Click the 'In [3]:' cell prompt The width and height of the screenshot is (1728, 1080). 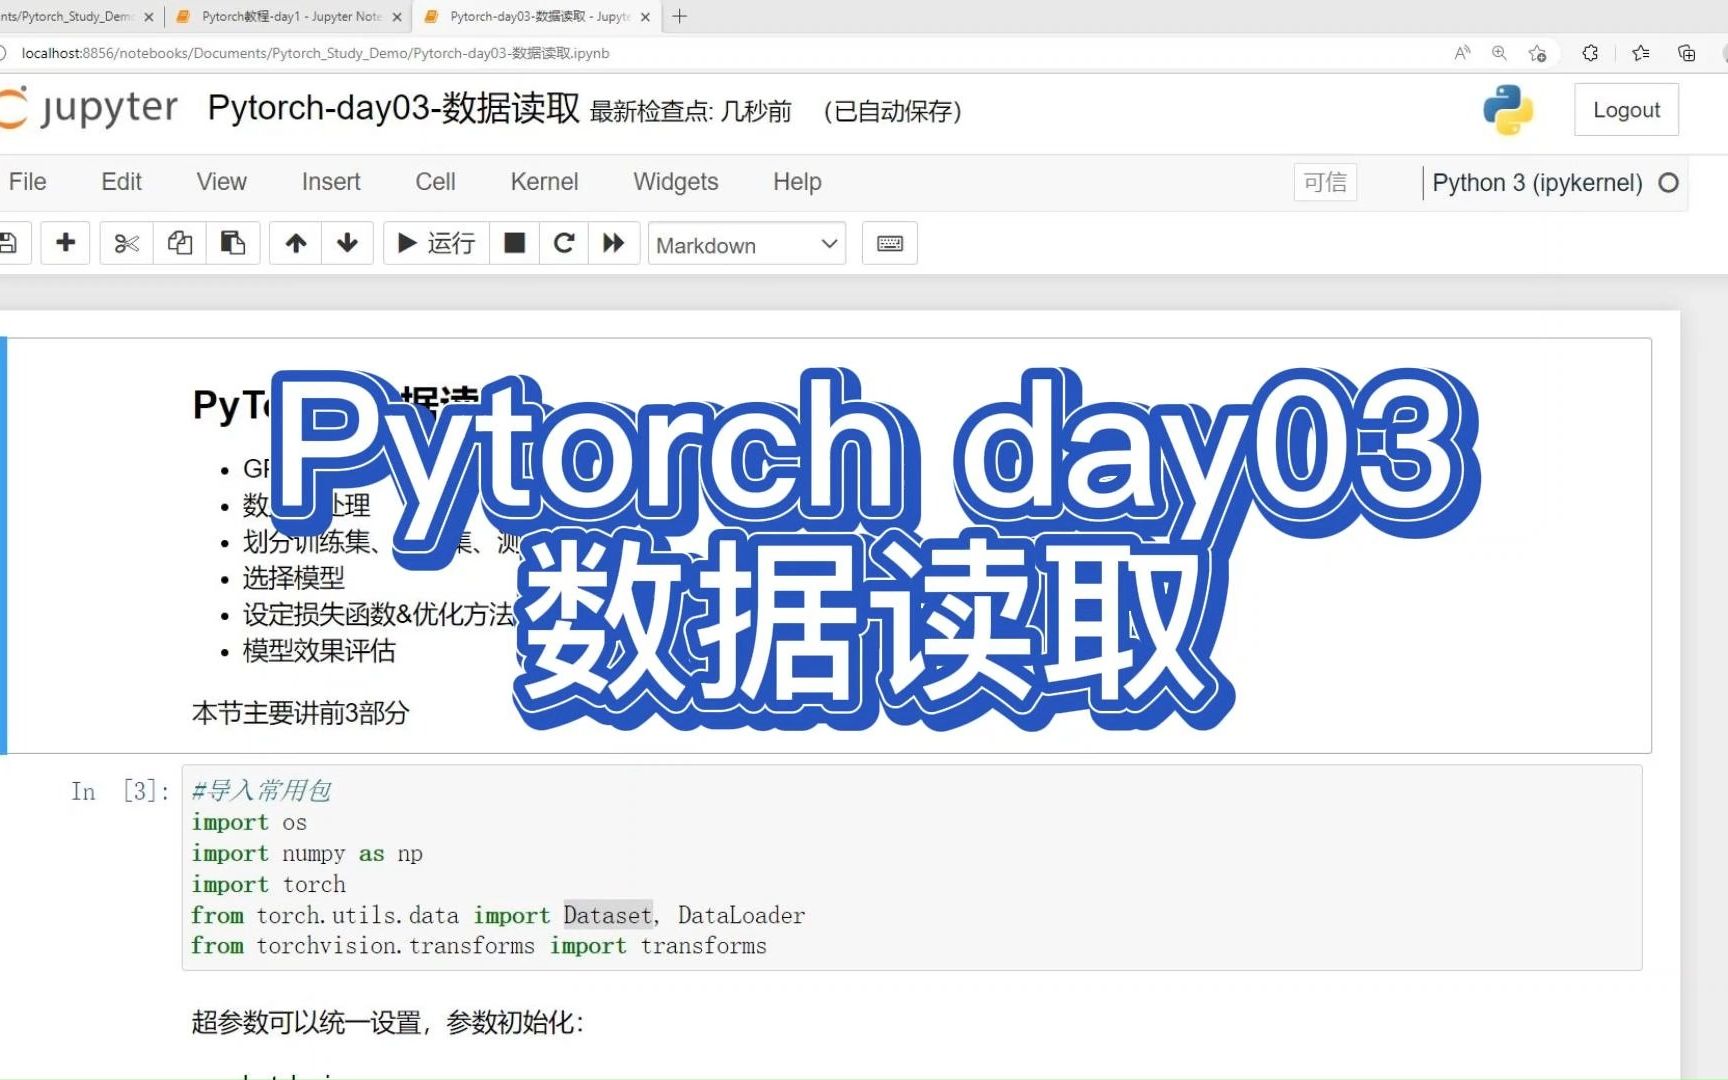(120, 792)
